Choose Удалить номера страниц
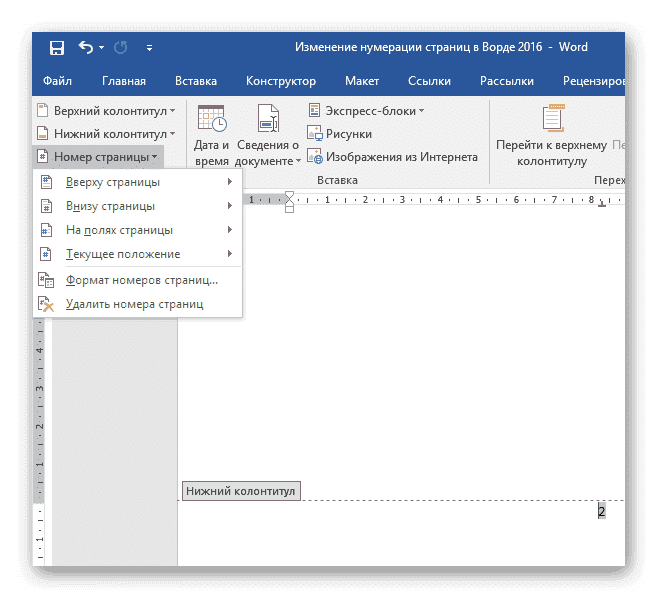Viewport: 657px width, 598px height. [x=134, y=303]
